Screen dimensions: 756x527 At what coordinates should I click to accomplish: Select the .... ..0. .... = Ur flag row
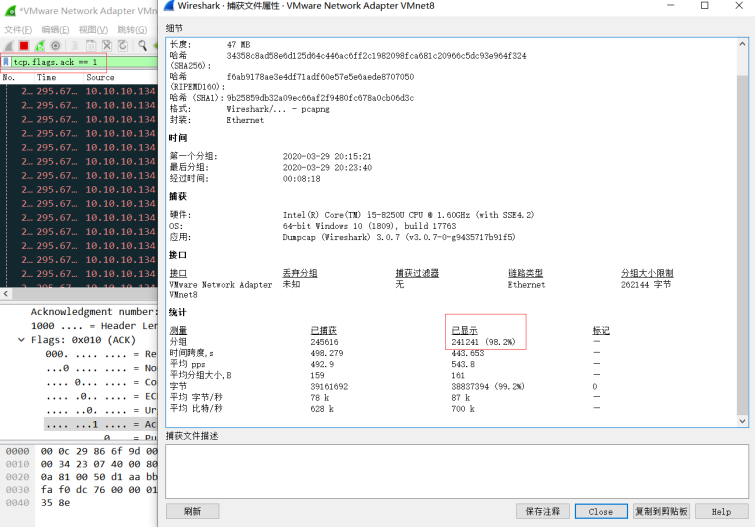pyautogui.click(x=101, y=410)
